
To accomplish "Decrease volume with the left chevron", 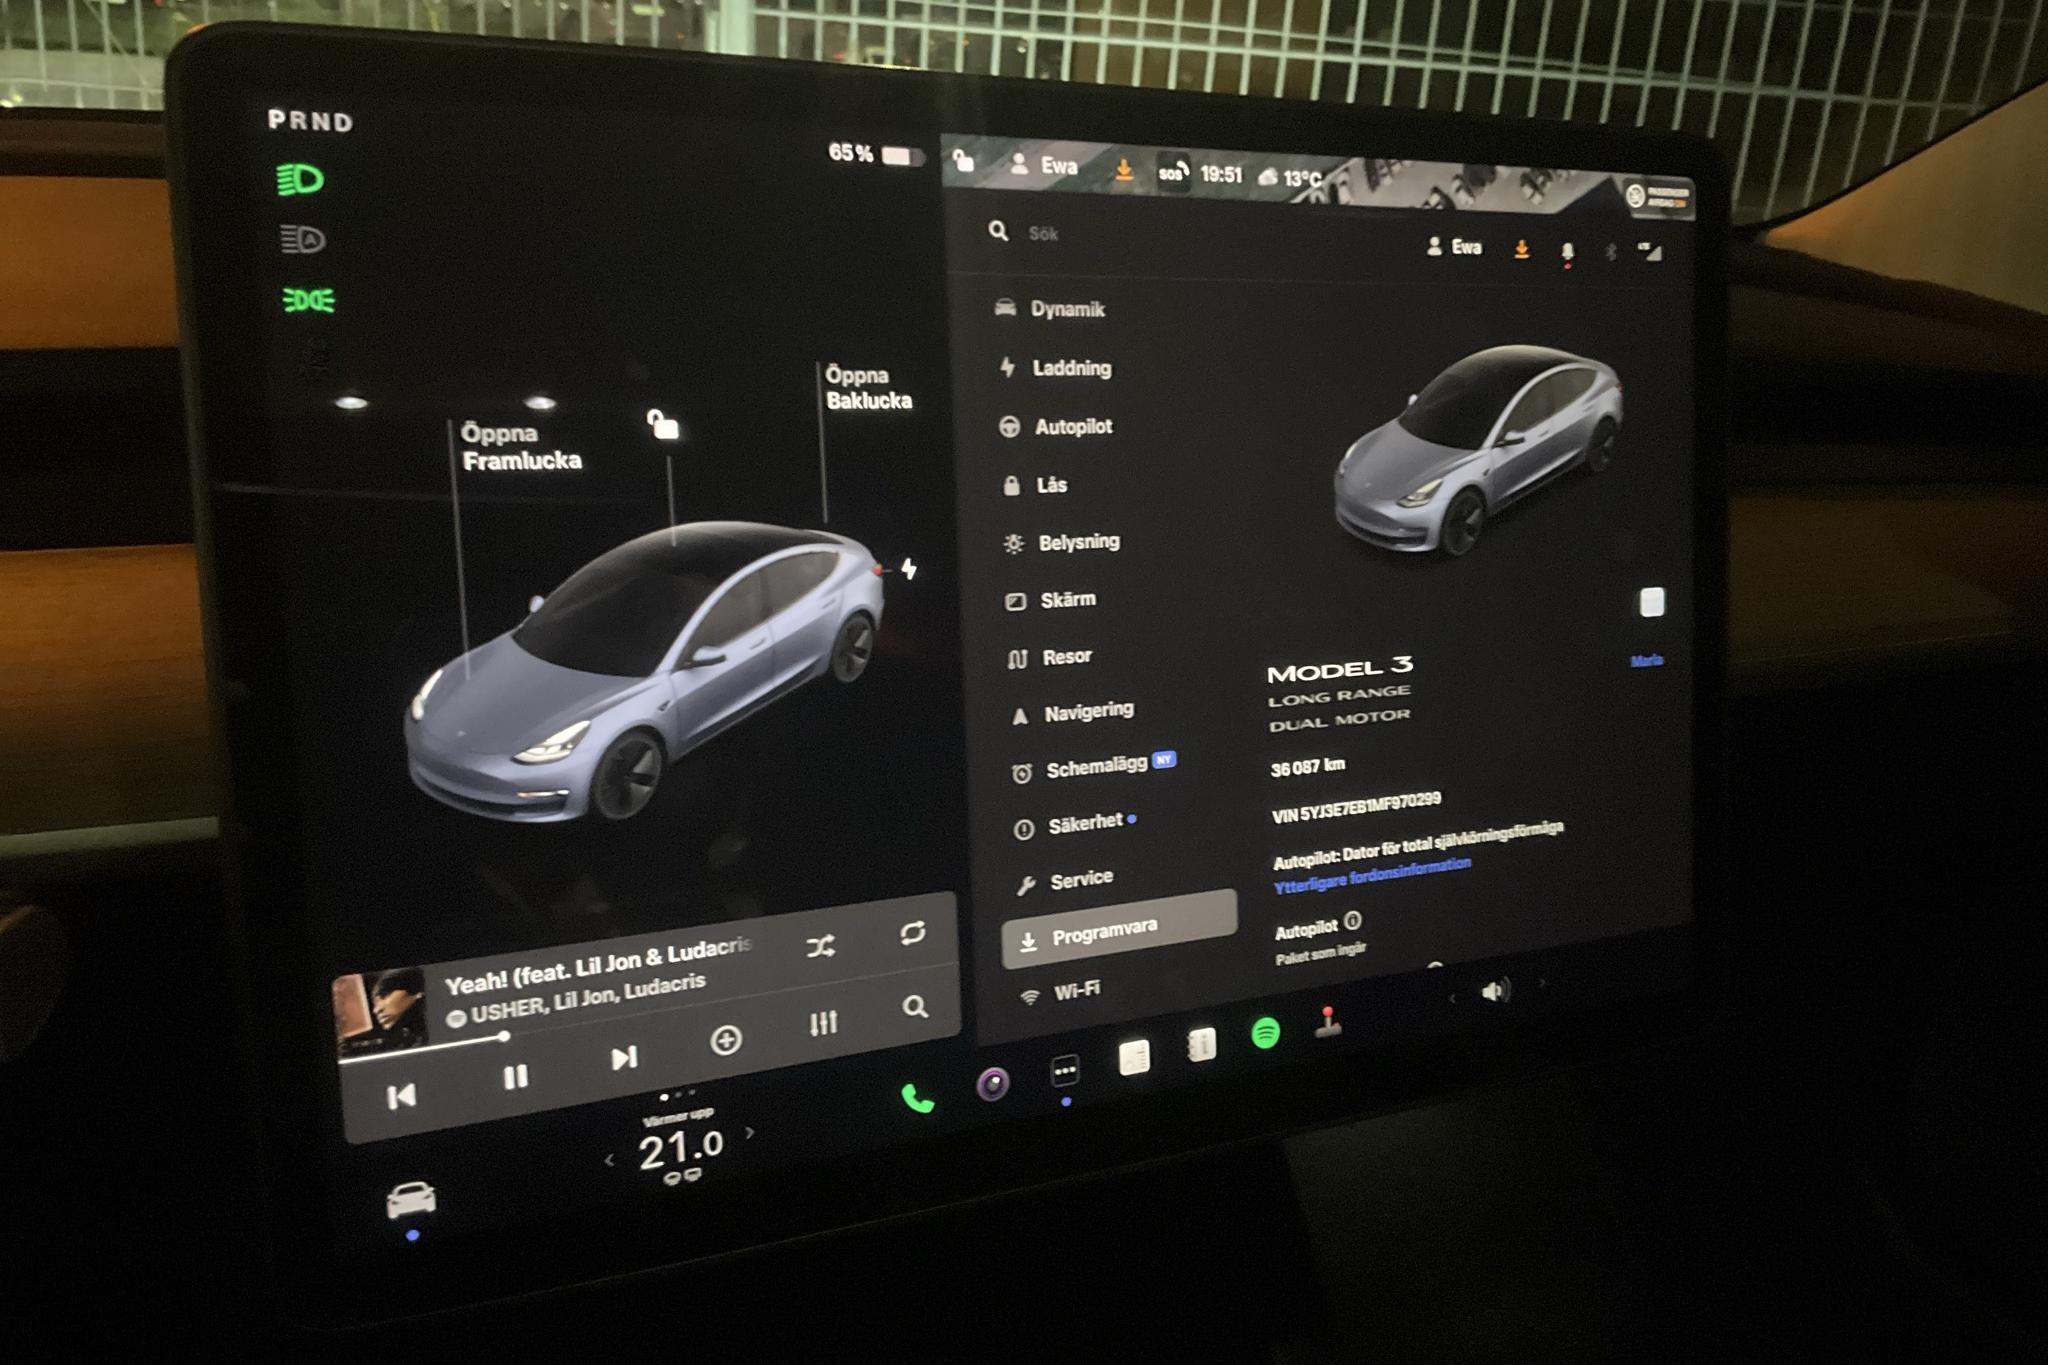I will click(x=1452, y=999).
